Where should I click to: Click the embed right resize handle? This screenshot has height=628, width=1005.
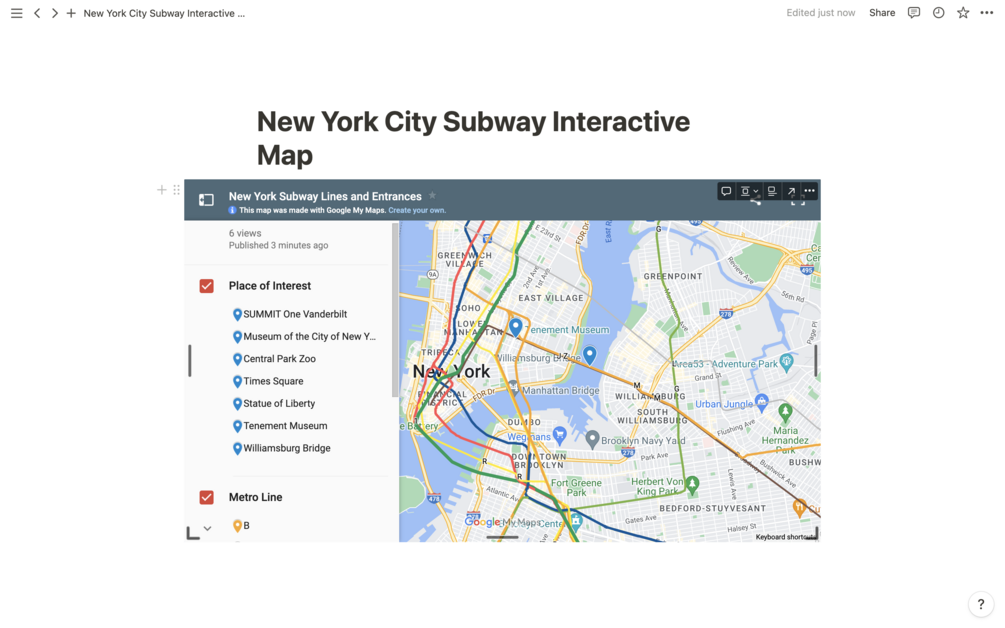point(815,361)
